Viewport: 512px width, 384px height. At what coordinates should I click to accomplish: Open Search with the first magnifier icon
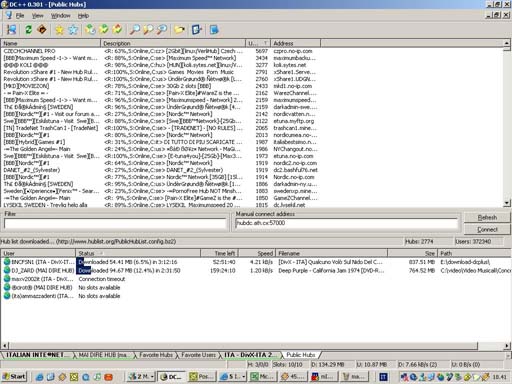(135, 30)
